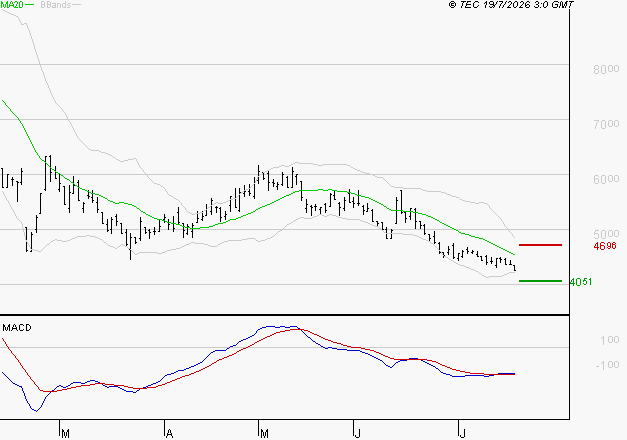Image resolution: width=627 pixels, height=440 pixels.
Task: Click the 6000 price axis label
Action: click(606, 179)
